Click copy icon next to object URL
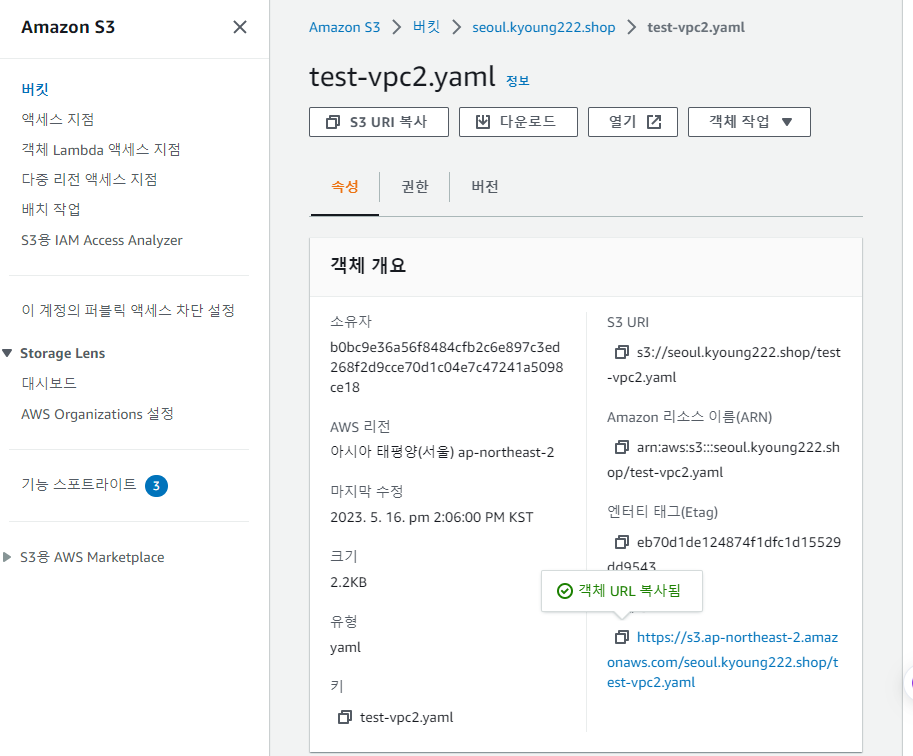Image resolution: width=913 pixels, height=756 pixels. click(622, 637)
